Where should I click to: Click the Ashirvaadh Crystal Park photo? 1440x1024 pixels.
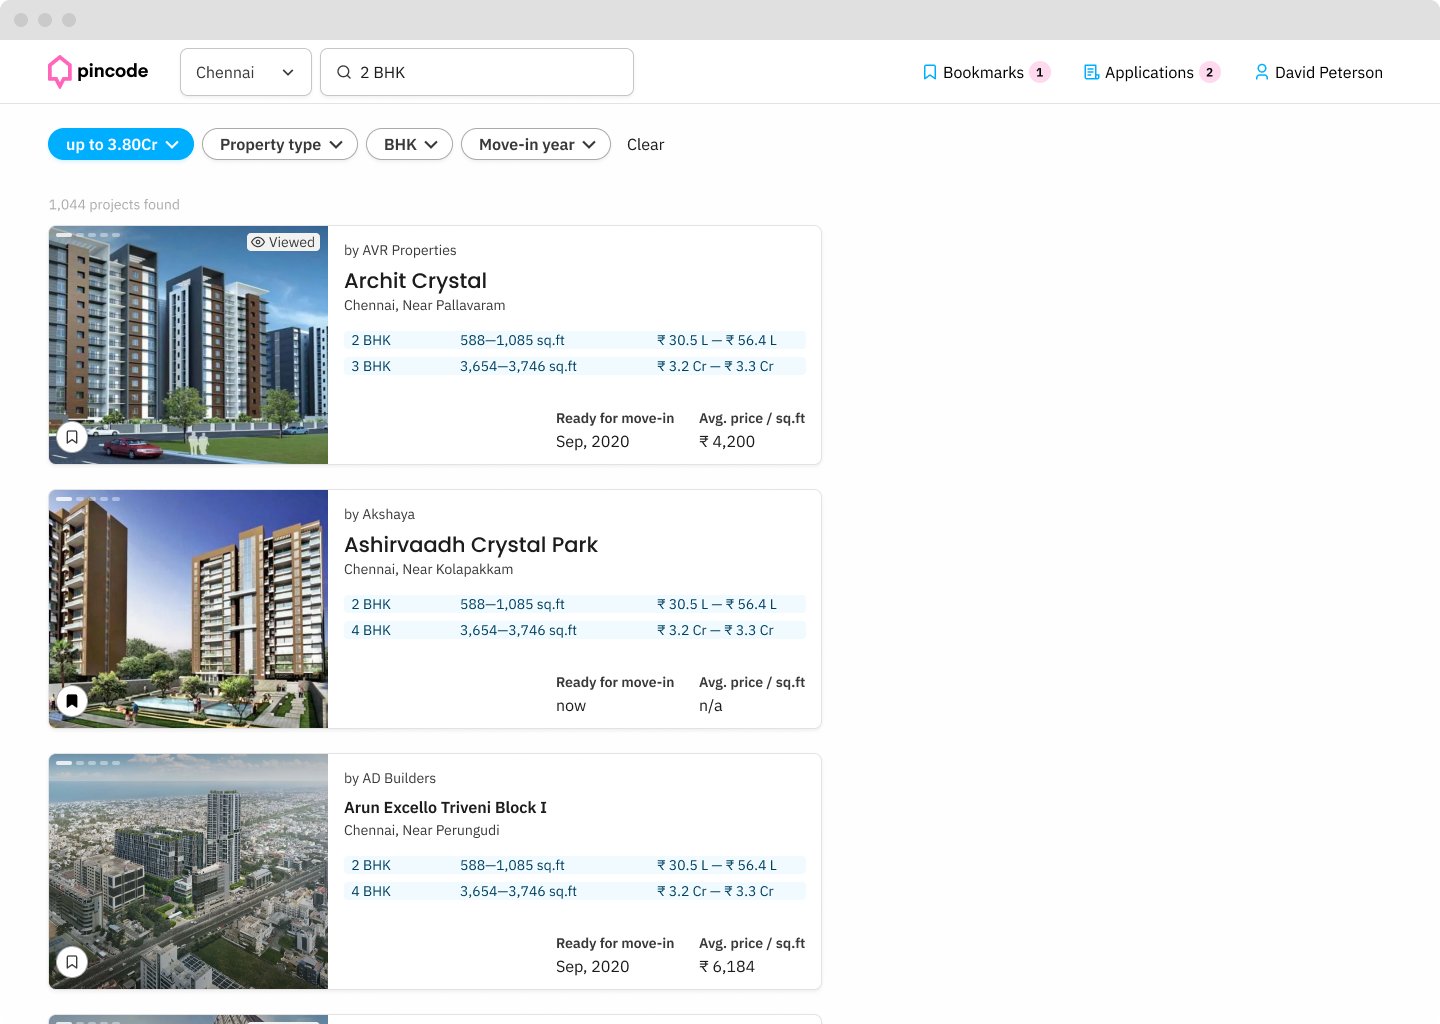(x=188, y=609)
